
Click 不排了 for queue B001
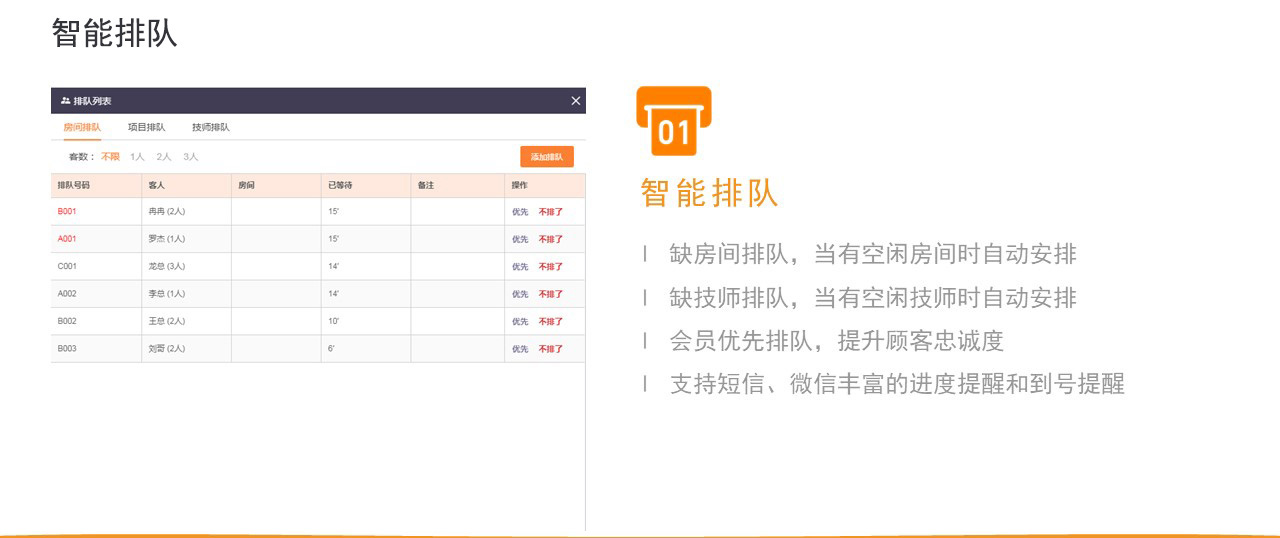[551, 212]
